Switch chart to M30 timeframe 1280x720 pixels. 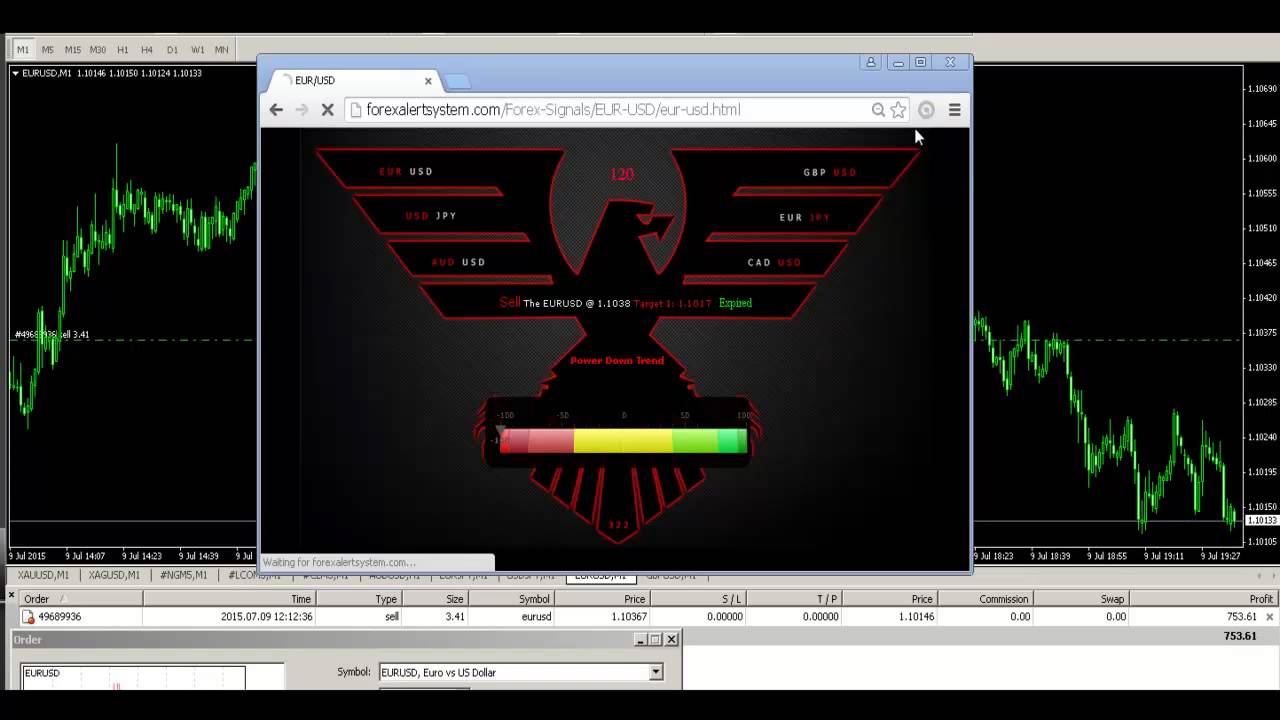(97, 49)
